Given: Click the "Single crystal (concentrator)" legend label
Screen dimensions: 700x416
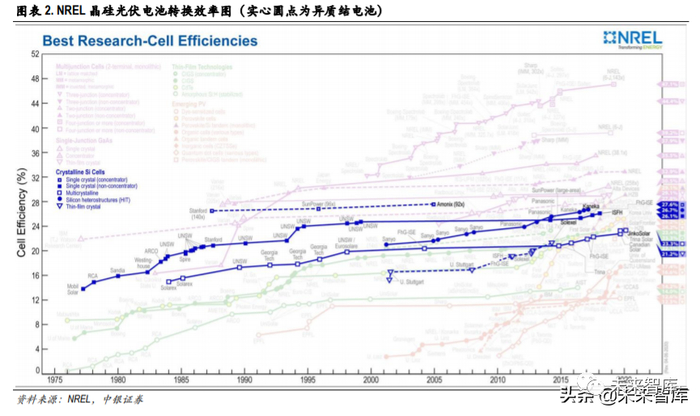Looking at the screenshot, I should pyautogui.click(x=96, y=180).
